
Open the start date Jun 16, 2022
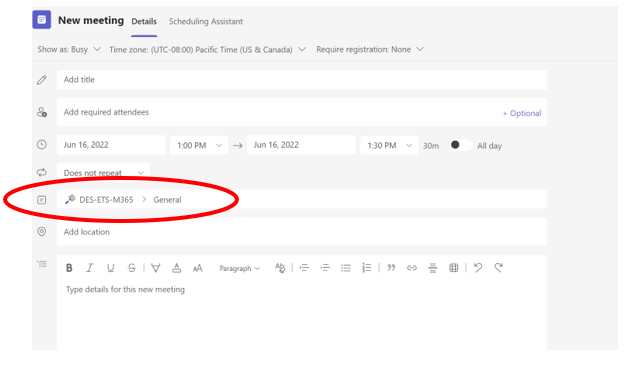click(x=111, y=145)
